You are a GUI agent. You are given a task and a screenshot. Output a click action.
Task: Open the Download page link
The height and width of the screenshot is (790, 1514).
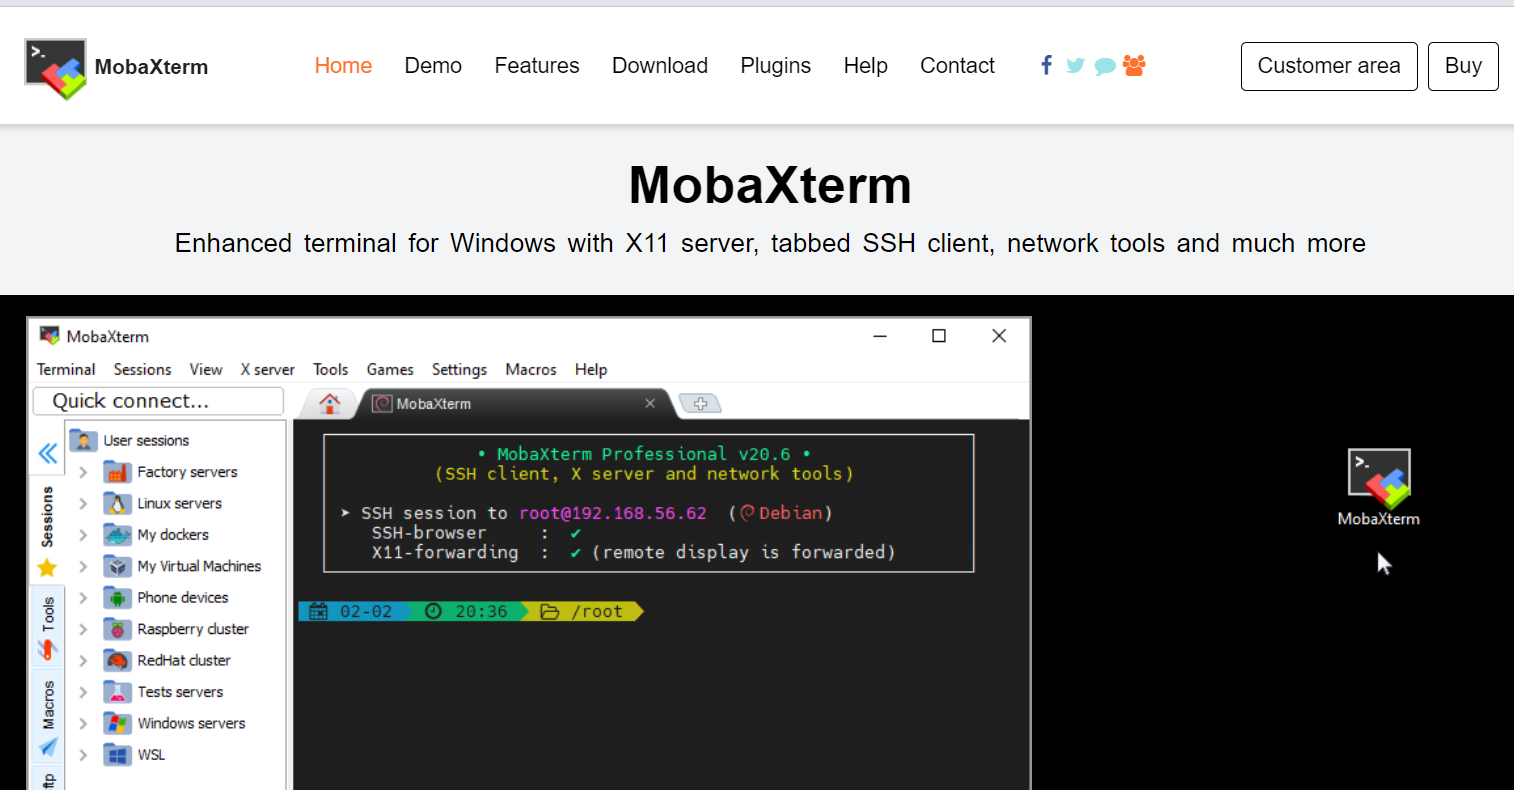[660, 66]
